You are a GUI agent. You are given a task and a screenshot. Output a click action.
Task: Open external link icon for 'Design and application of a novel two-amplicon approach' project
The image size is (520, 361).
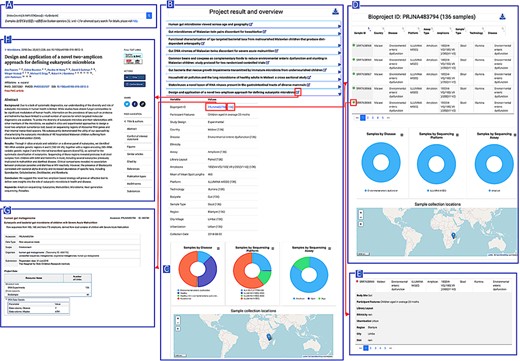(x=298, y=92)
